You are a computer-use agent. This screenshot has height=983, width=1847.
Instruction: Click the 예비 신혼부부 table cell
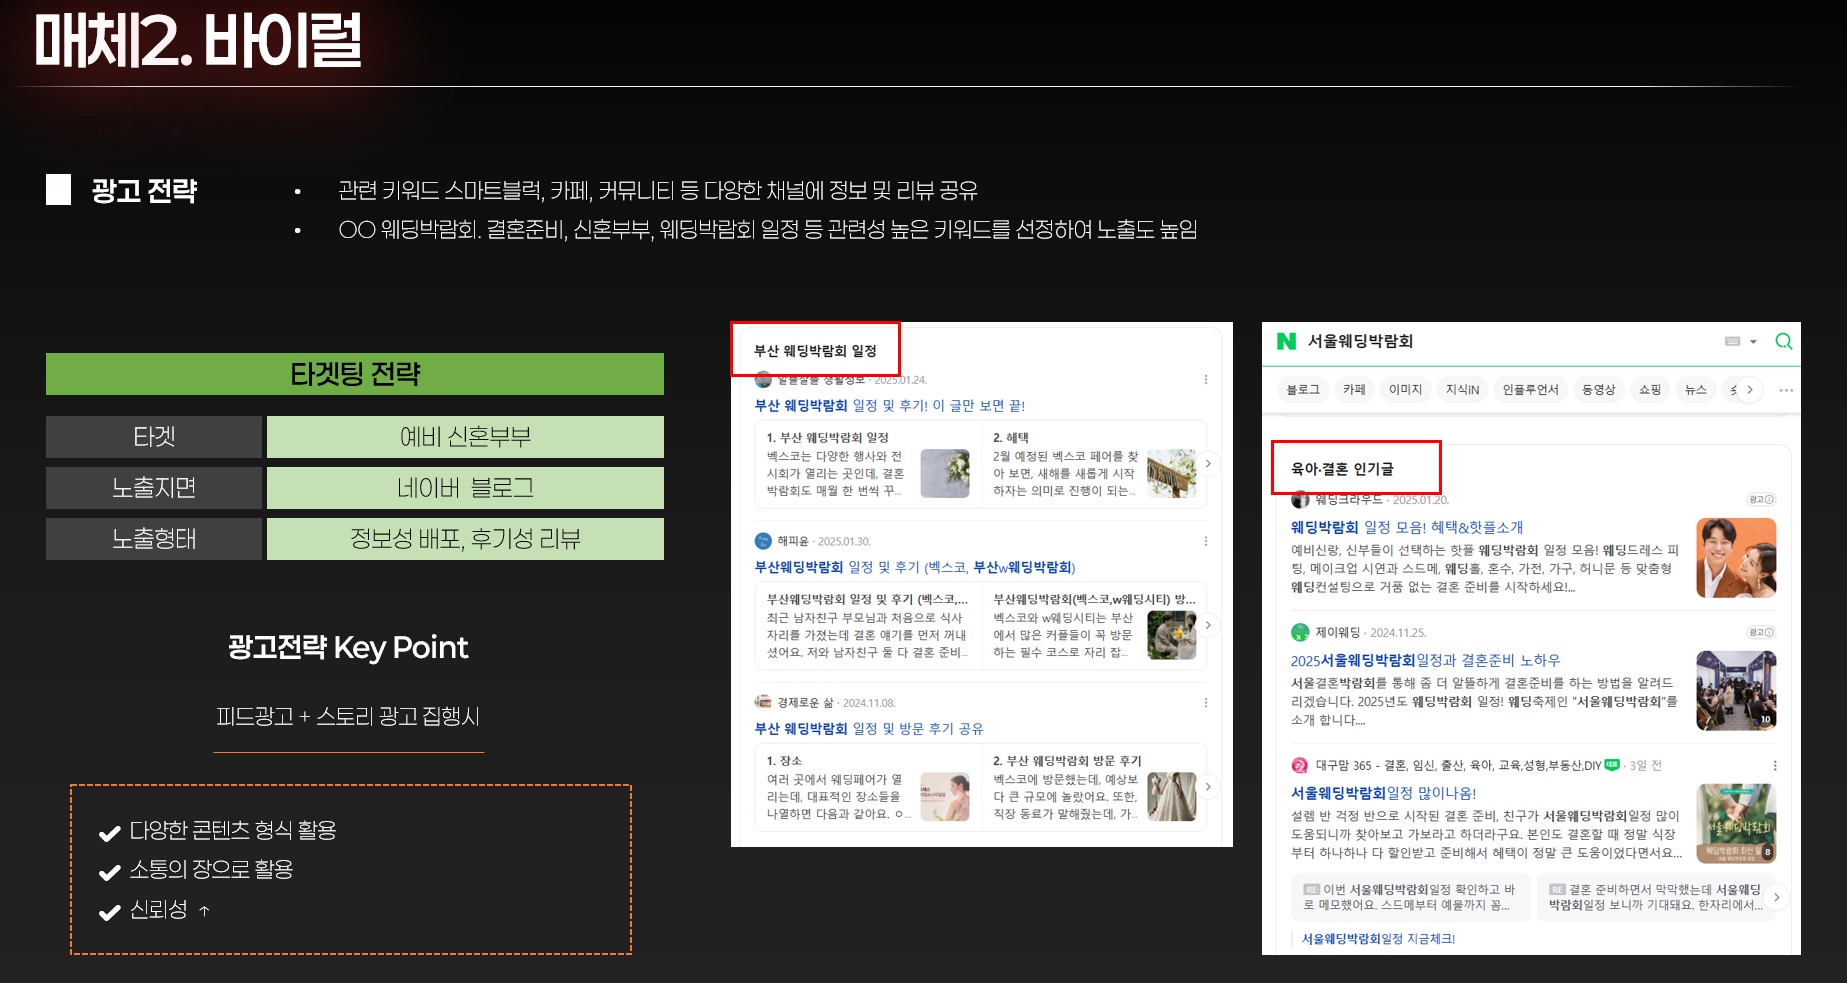coord(465,437)
